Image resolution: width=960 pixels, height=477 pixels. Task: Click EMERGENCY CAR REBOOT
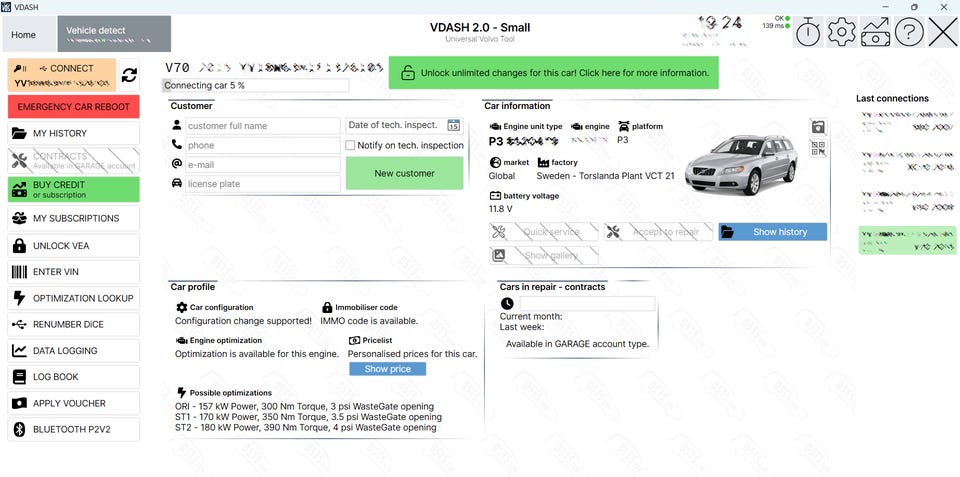click(x=73, y=107)
